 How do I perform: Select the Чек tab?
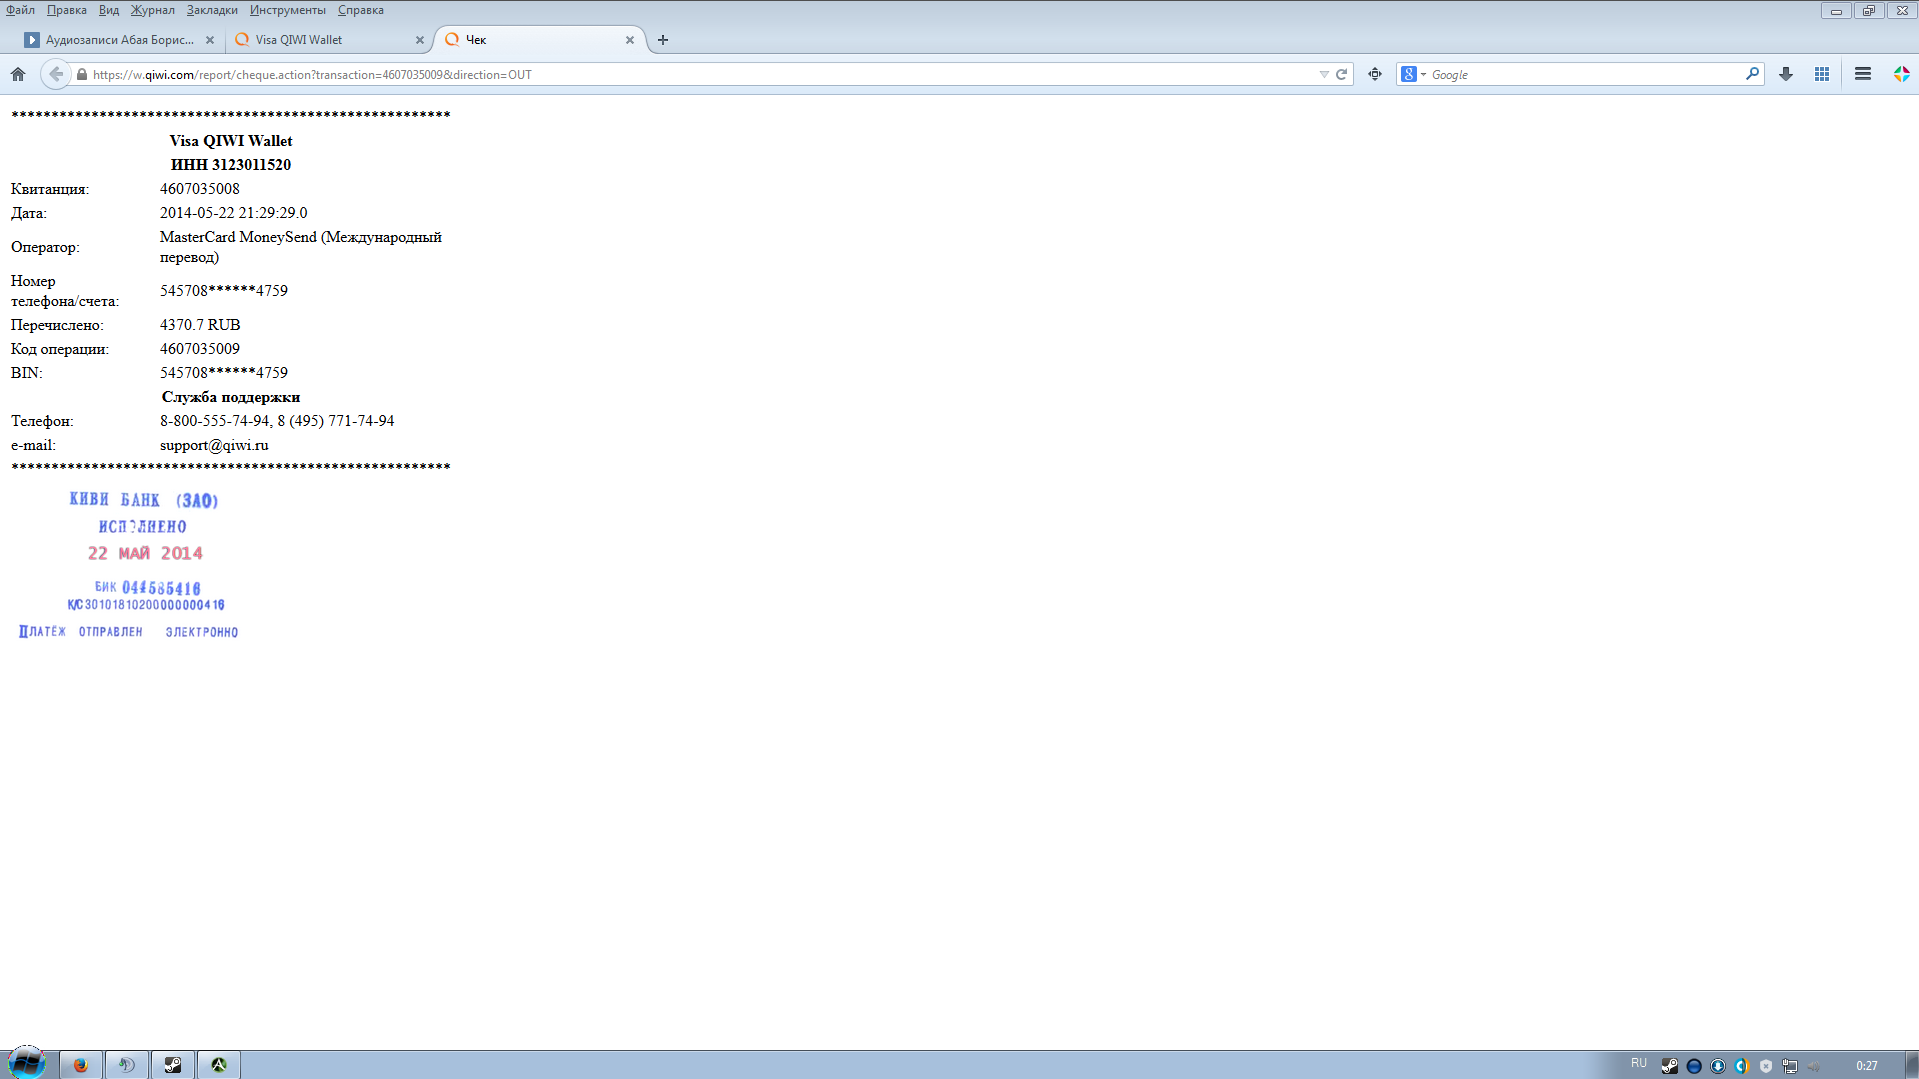pos(540,40)
